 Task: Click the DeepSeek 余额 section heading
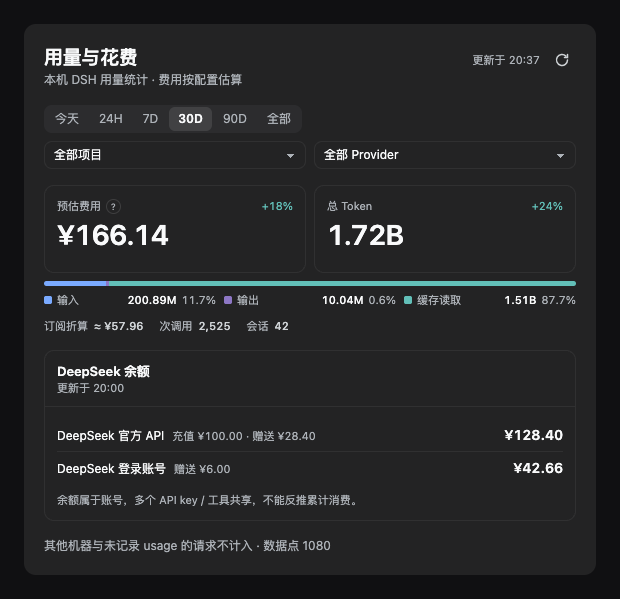[104, 372]
